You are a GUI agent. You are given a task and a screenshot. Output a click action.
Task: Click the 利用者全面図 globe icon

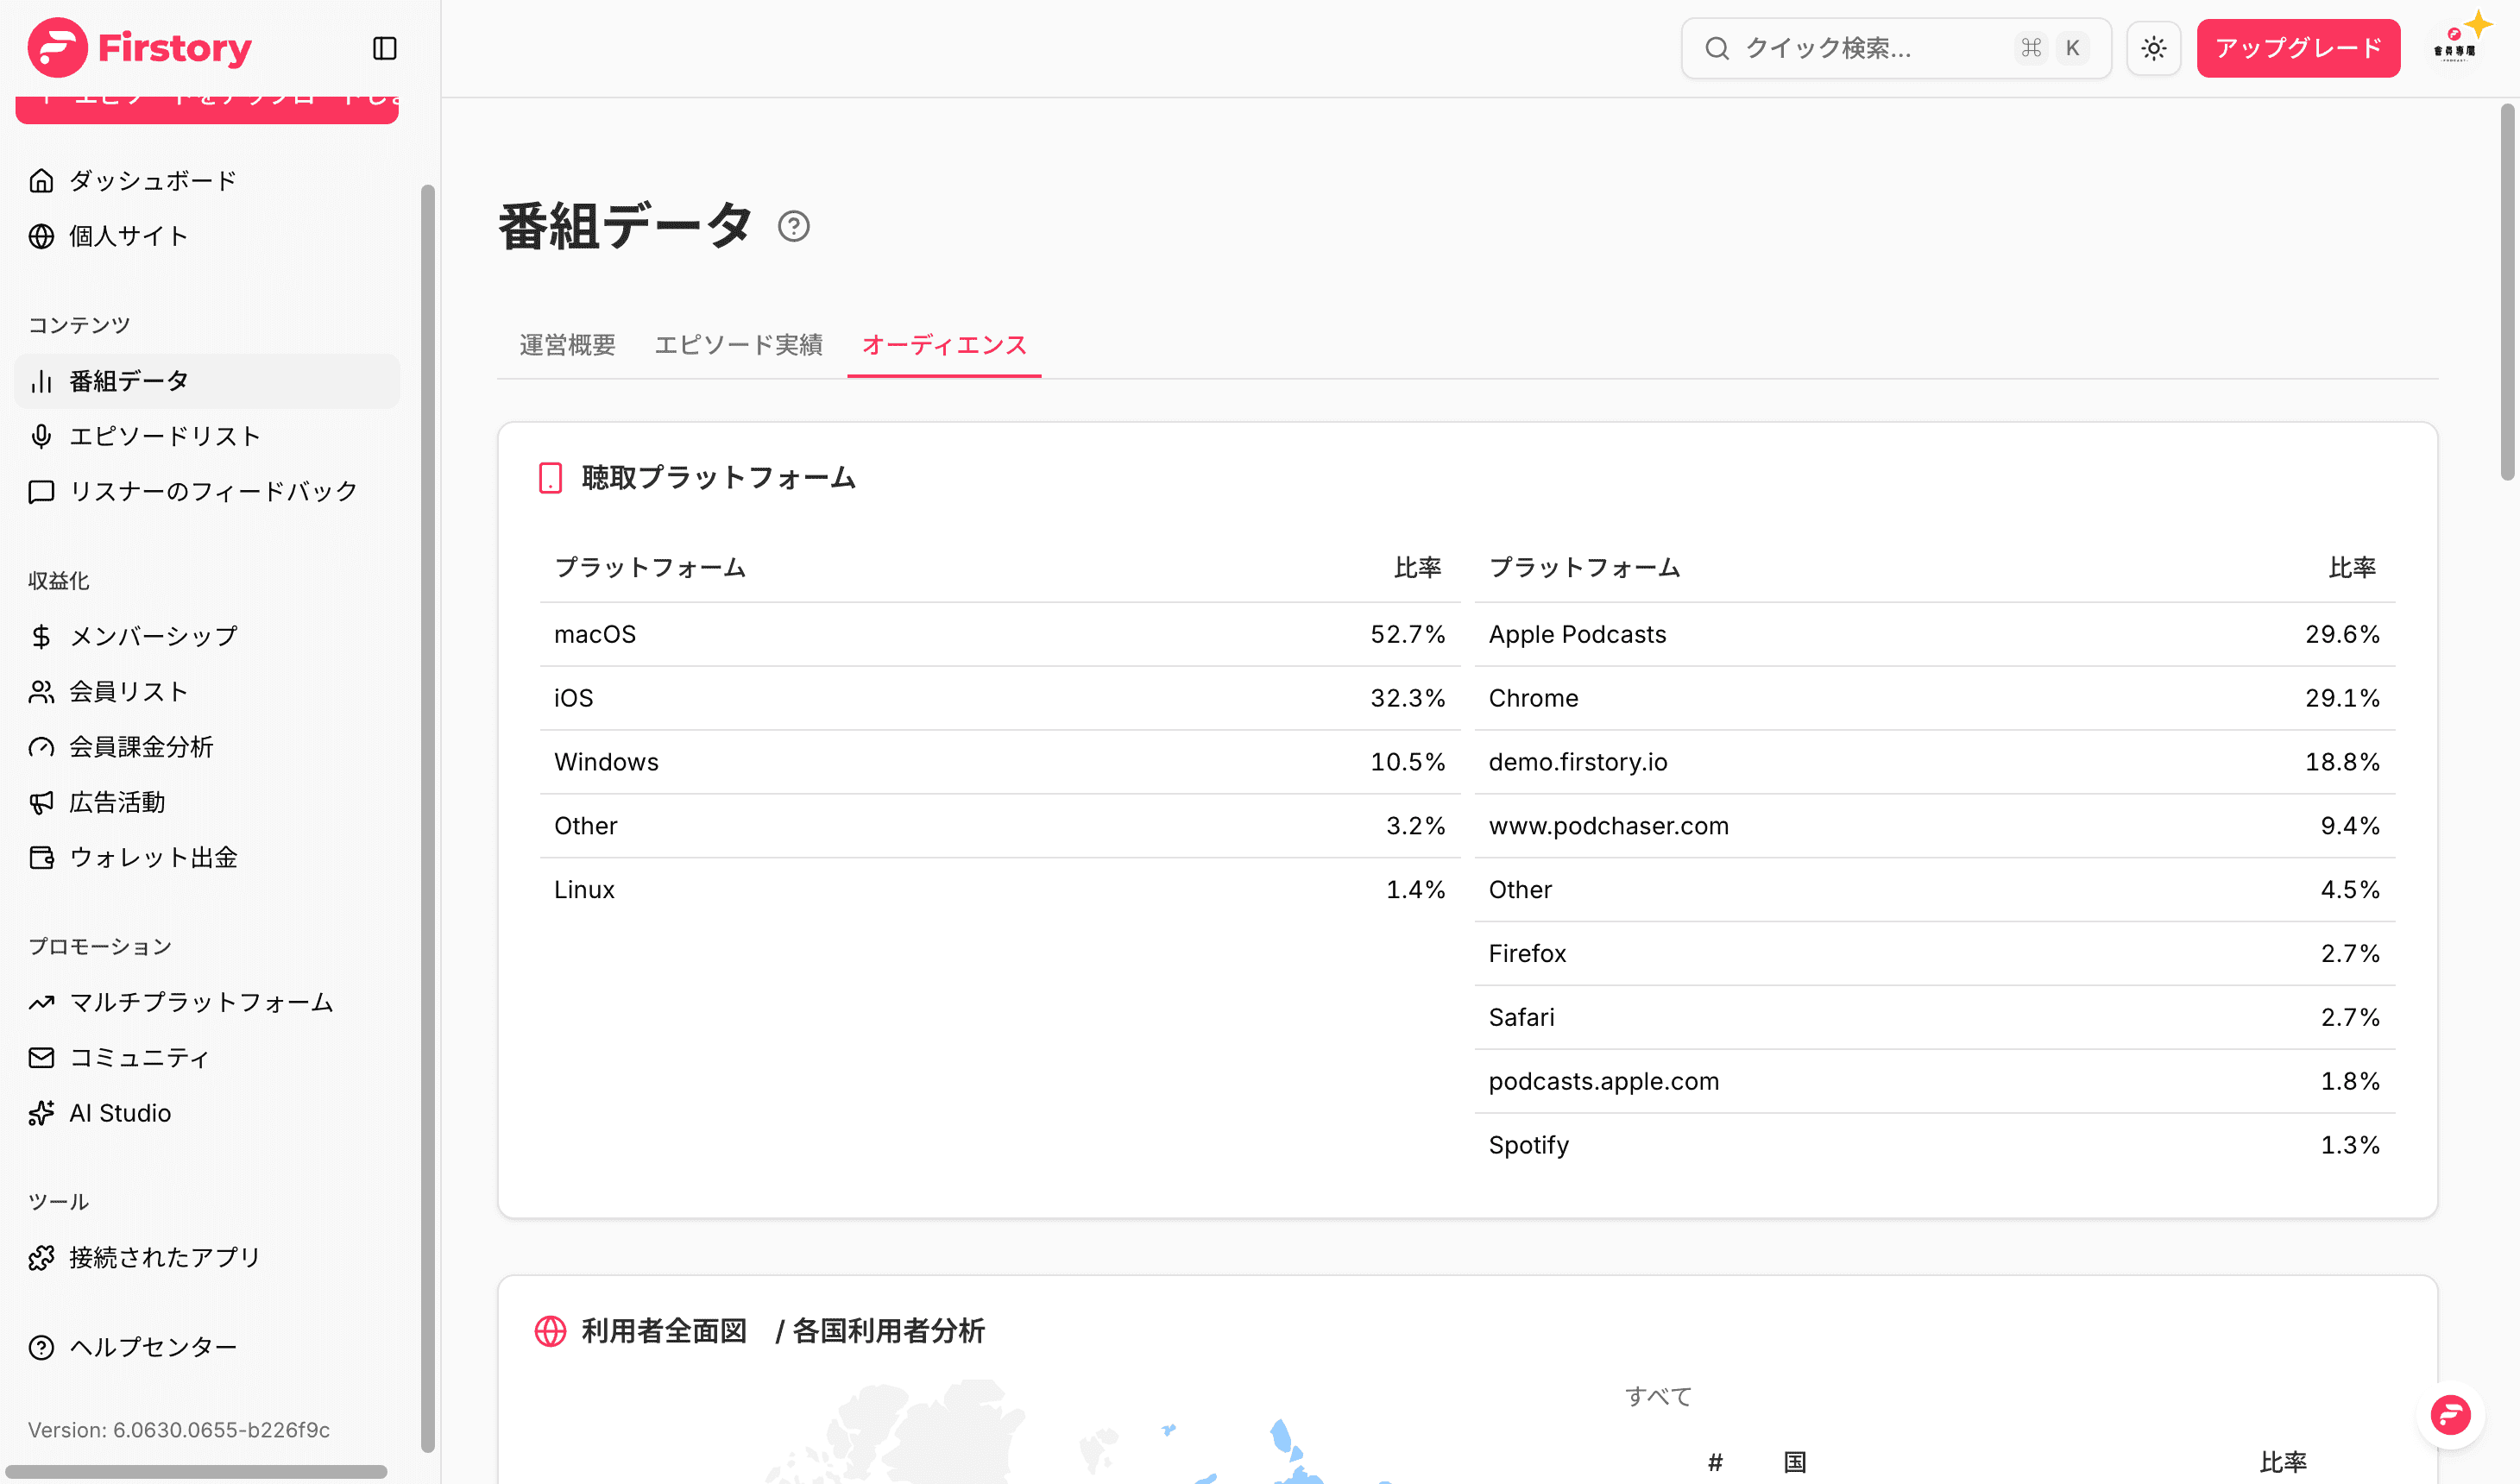550,1331
